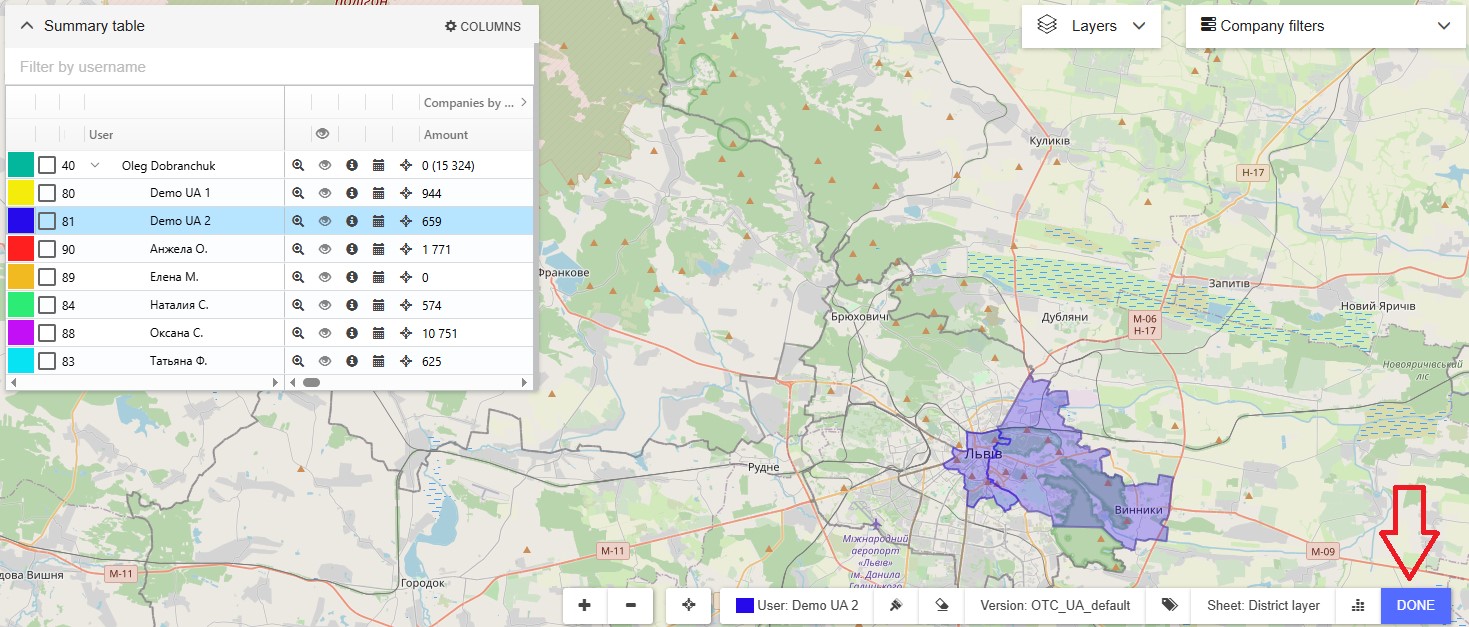The height and width of the screenshot is (627, 1469).
Task: Click crosshair locate icon for Татьяна Ф.
Action: pyautogui.click(x=405, y=361)
